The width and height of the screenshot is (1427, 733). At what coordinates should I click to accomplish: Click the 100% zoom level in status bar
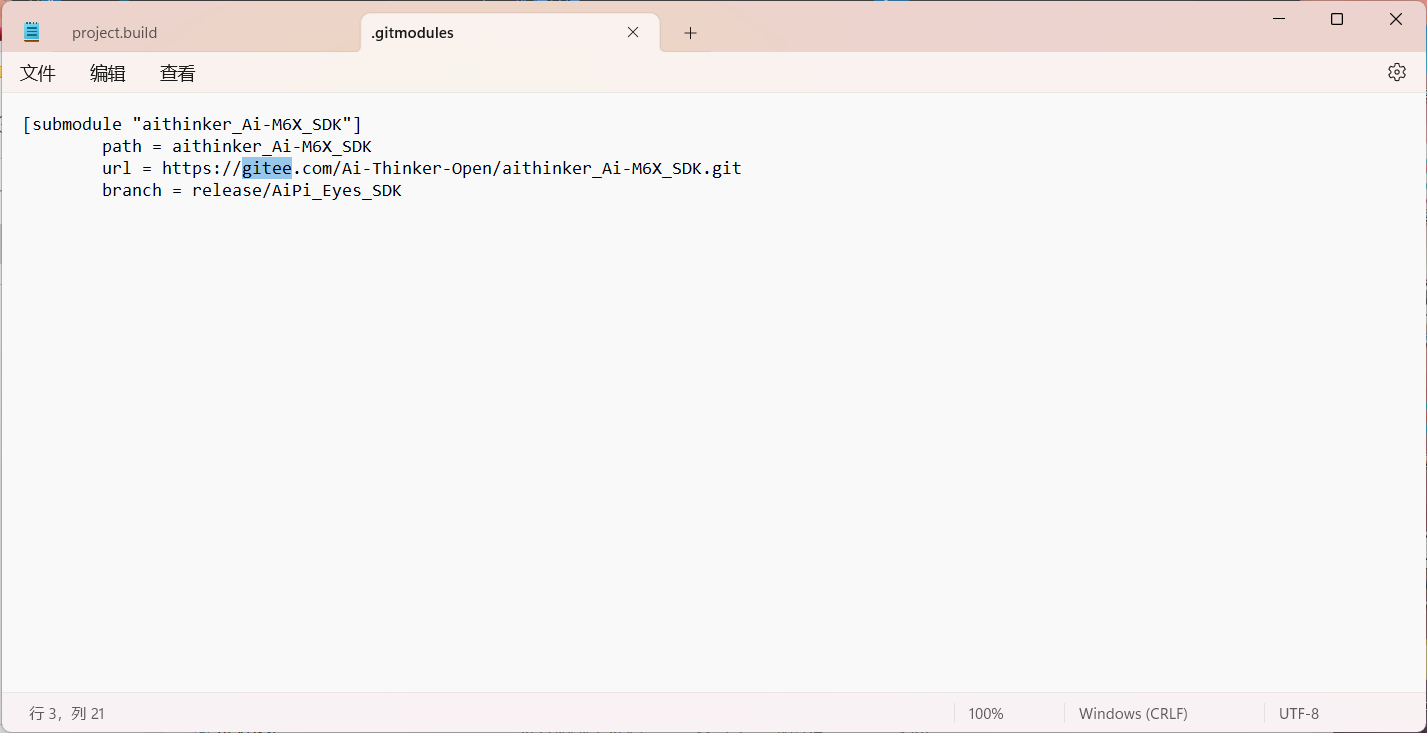coord(986,713)
